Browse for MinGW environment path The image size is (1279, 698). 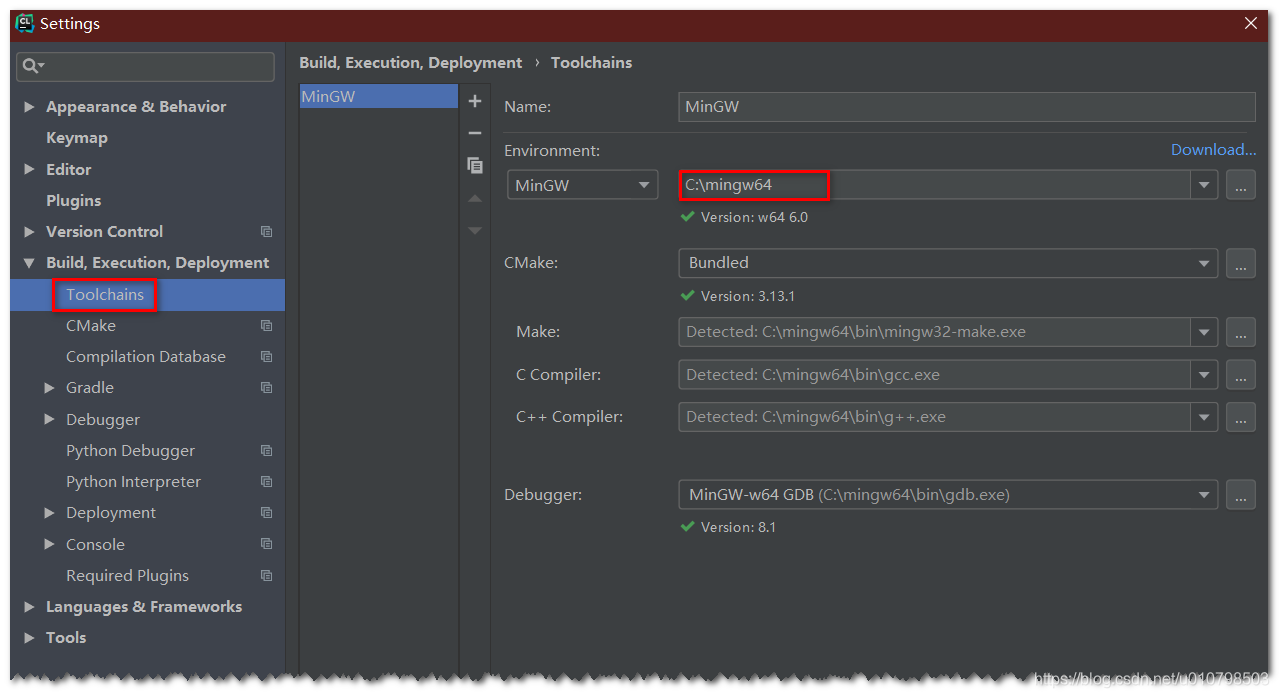(x=1240, y=185)
